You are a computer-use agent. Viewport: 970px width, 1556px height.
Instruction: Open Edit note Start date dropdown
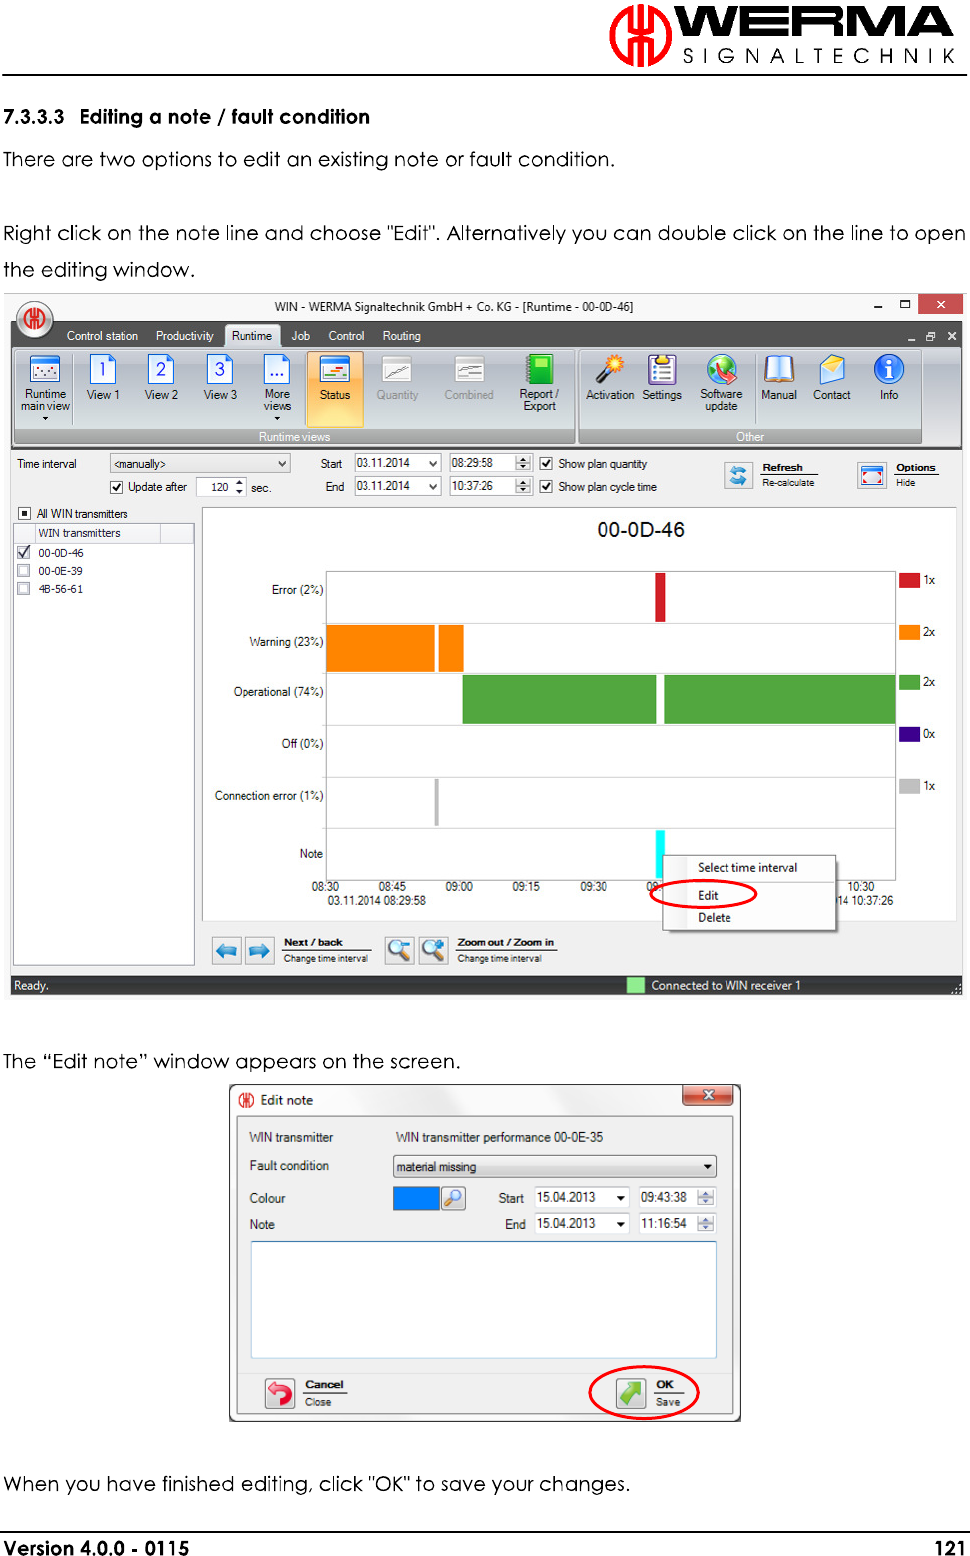coord(620,1198)
